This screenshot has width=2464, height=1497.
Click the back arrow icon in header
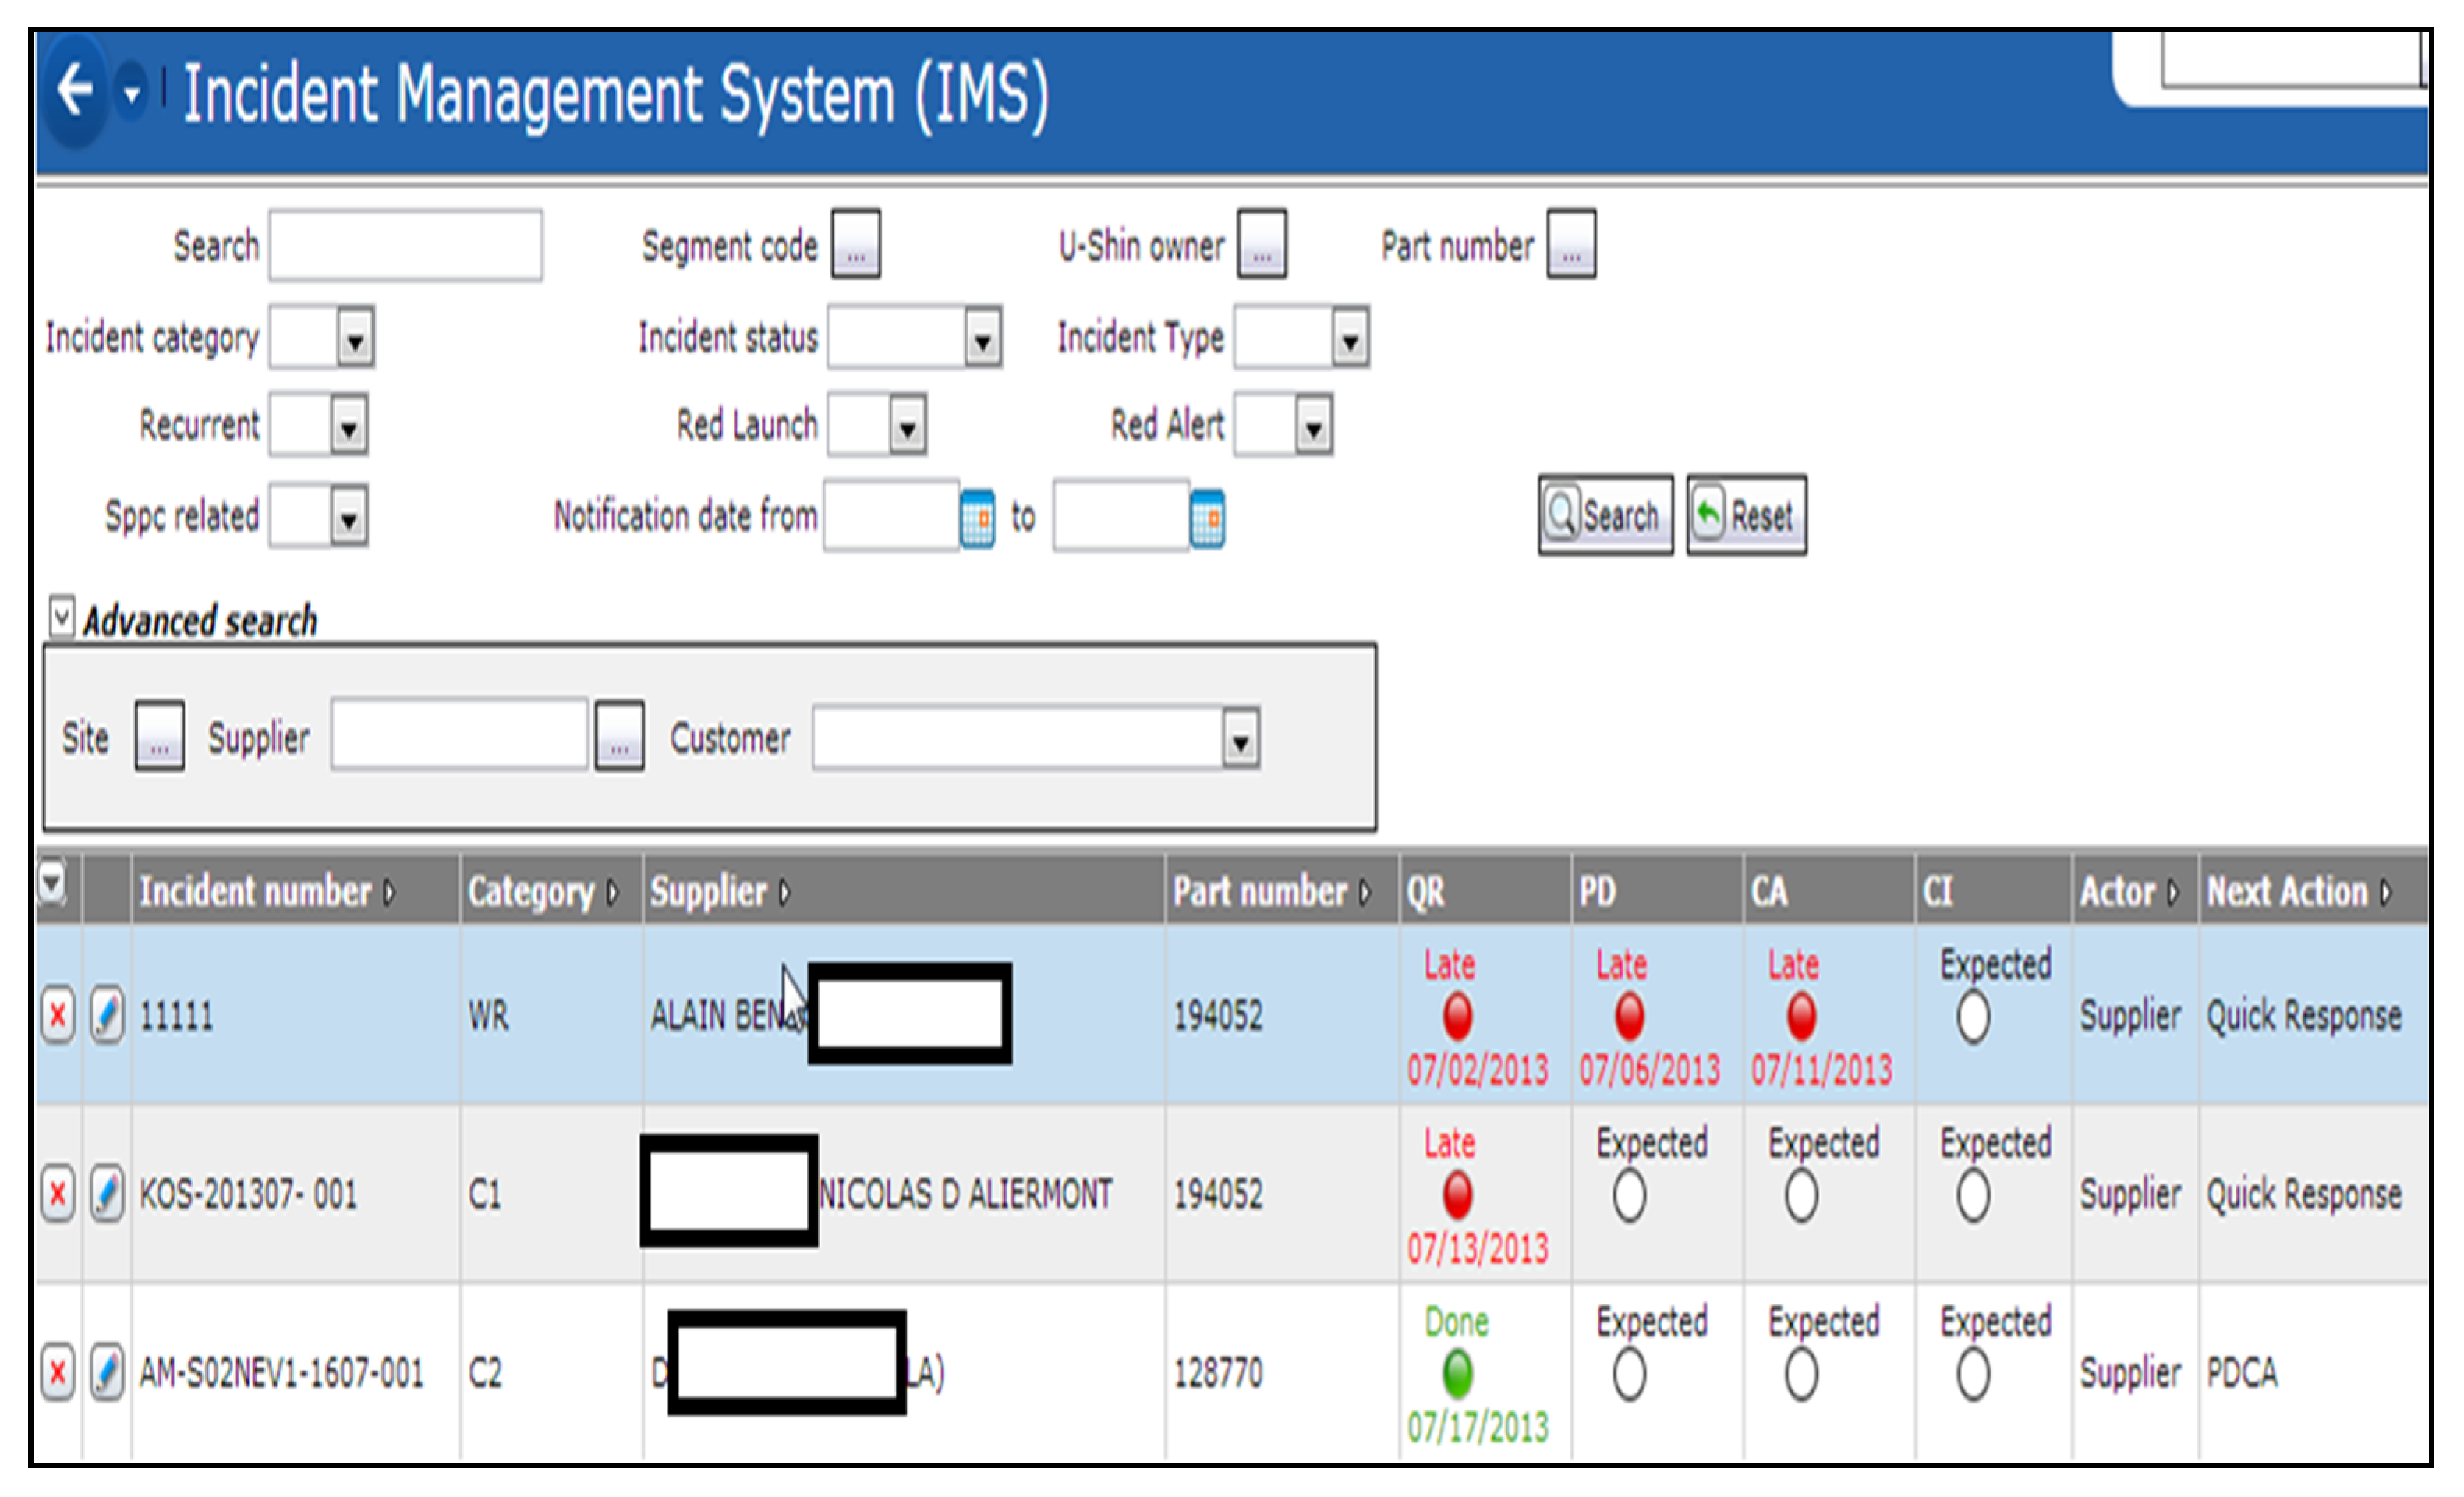coord(75,90)
